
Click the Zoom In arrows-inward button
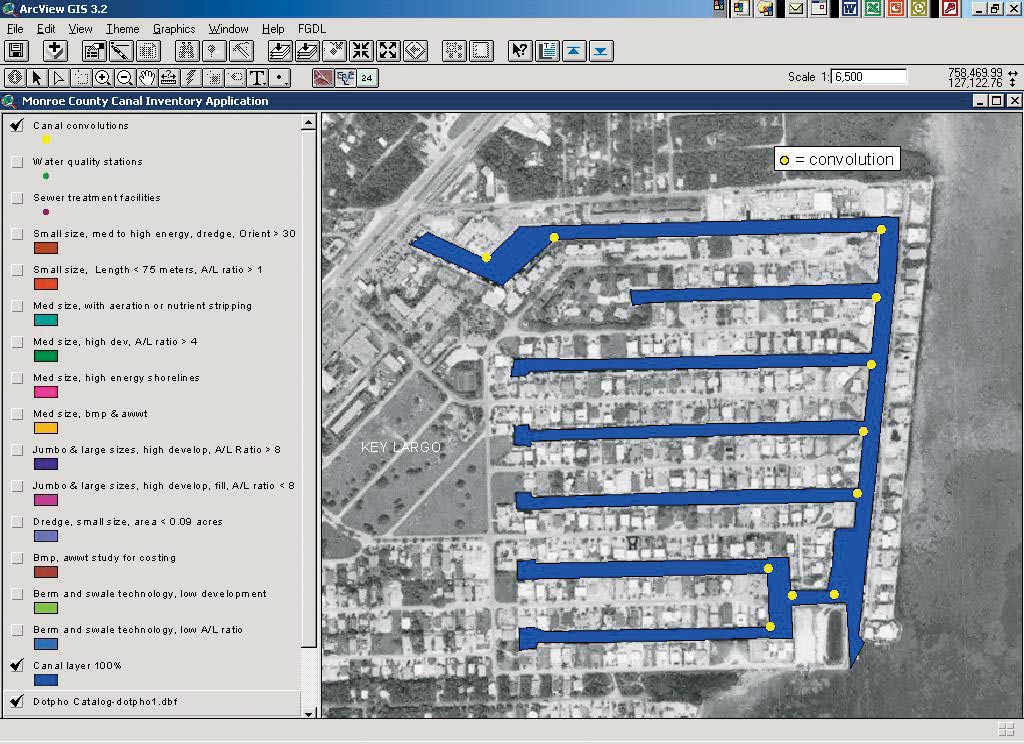click(361, 50)
